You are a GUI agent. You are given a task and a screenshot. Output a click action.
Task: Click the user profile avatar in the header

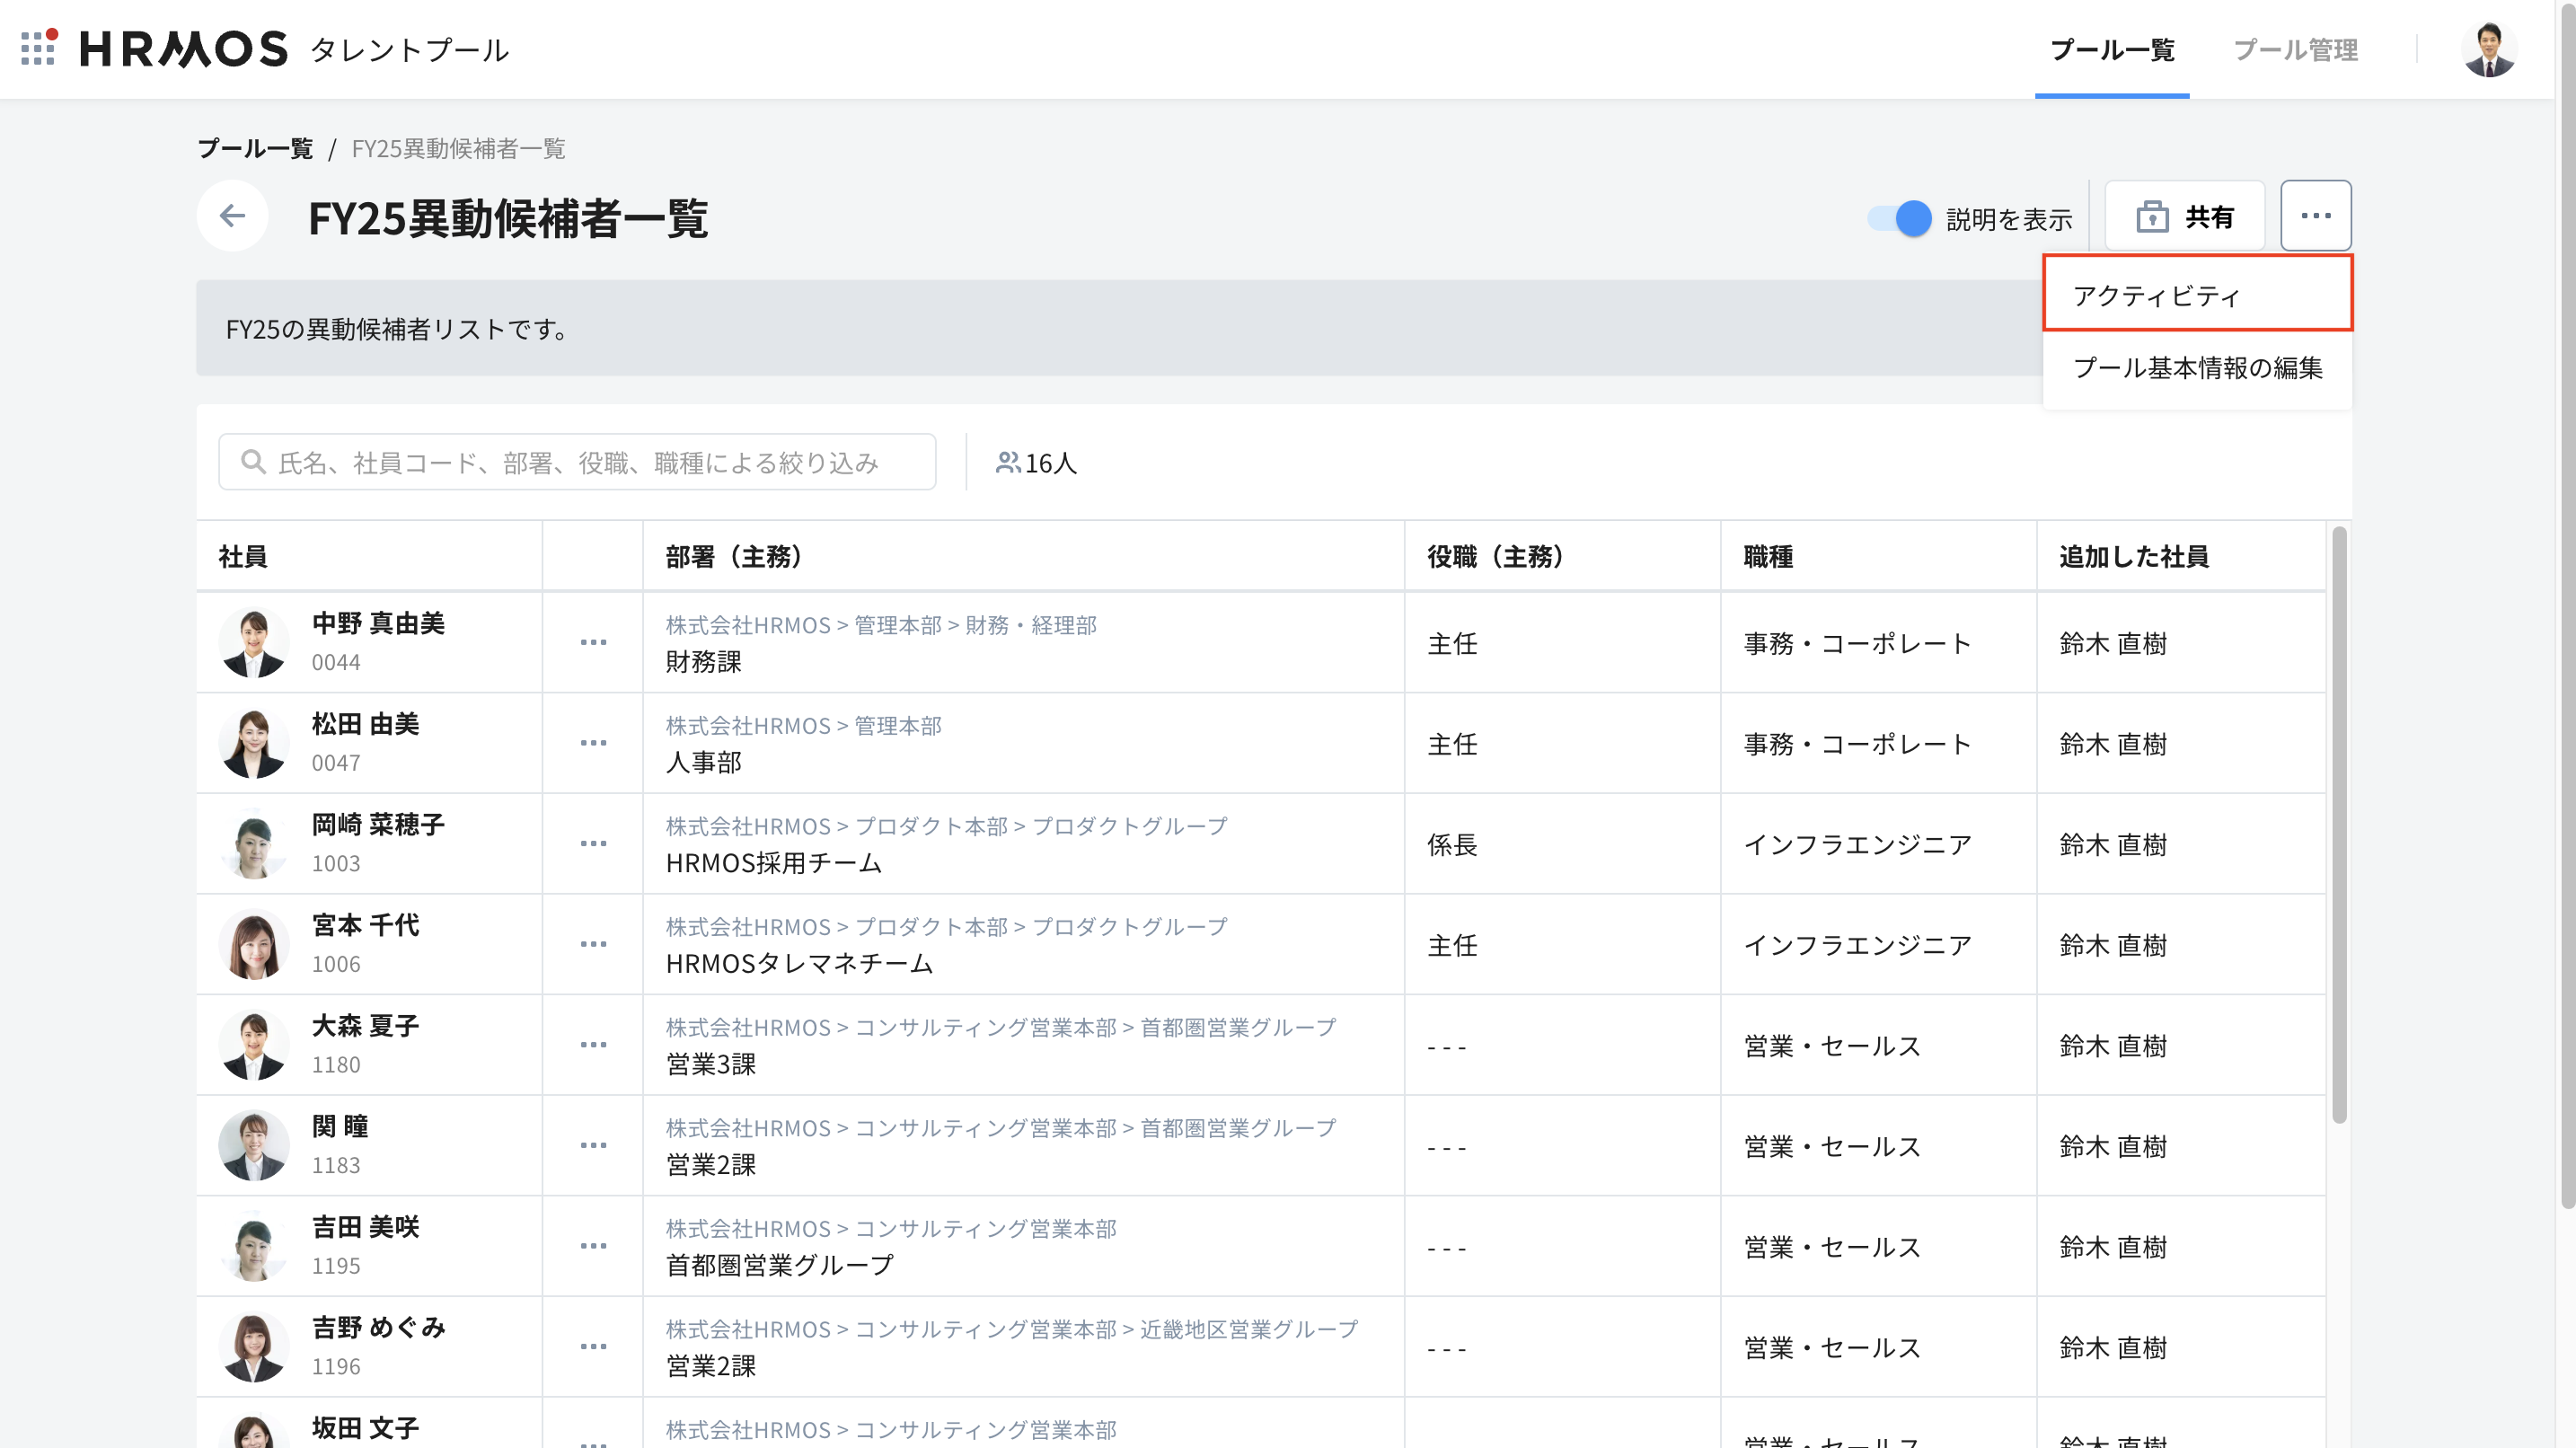point(2488,49)
